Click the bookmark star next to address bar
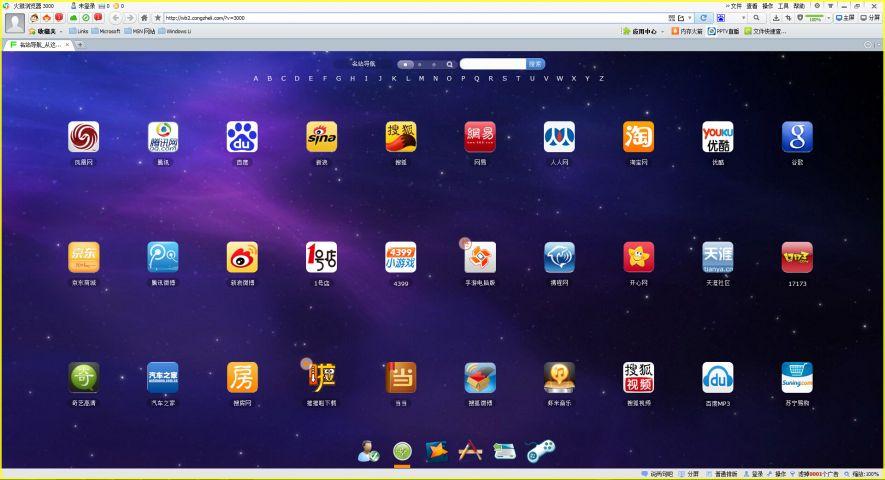 pos(158,18)
